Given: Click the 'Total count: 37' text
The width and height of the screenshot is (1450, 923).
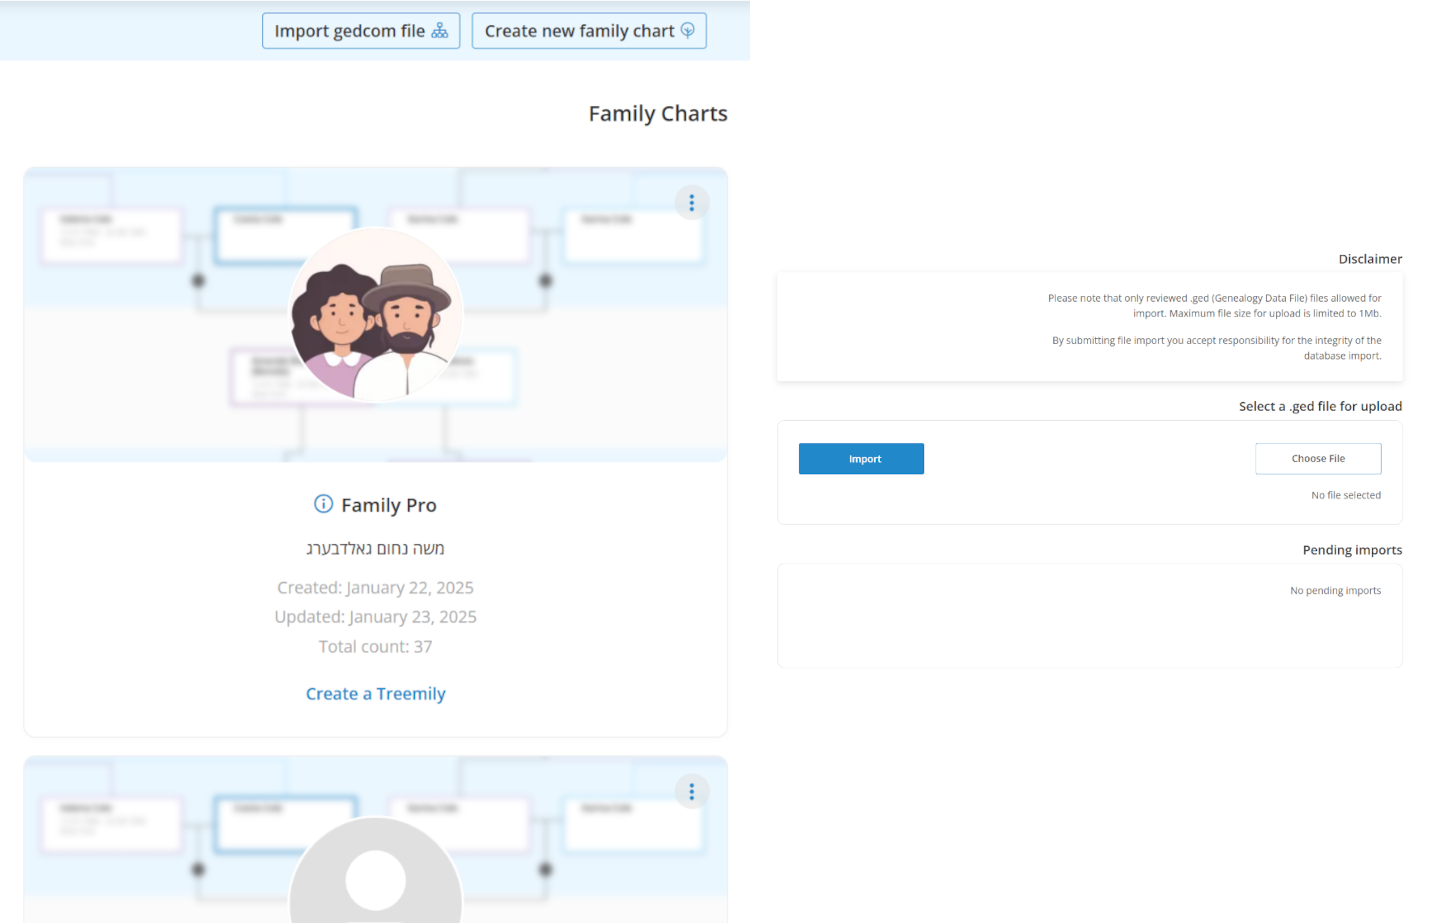Looking at the screenshot, I should tap(376, 647).
